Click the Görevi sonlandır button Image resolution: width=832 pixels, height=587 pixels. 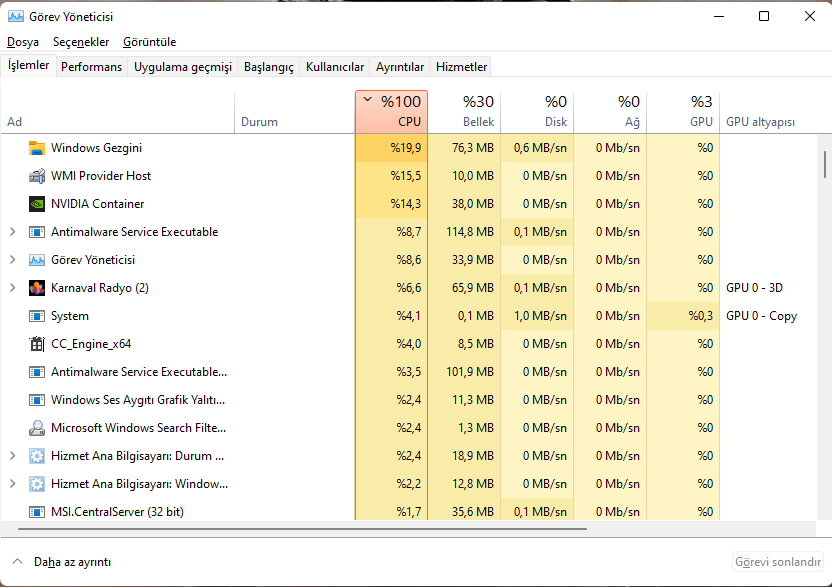coord(778,562)
